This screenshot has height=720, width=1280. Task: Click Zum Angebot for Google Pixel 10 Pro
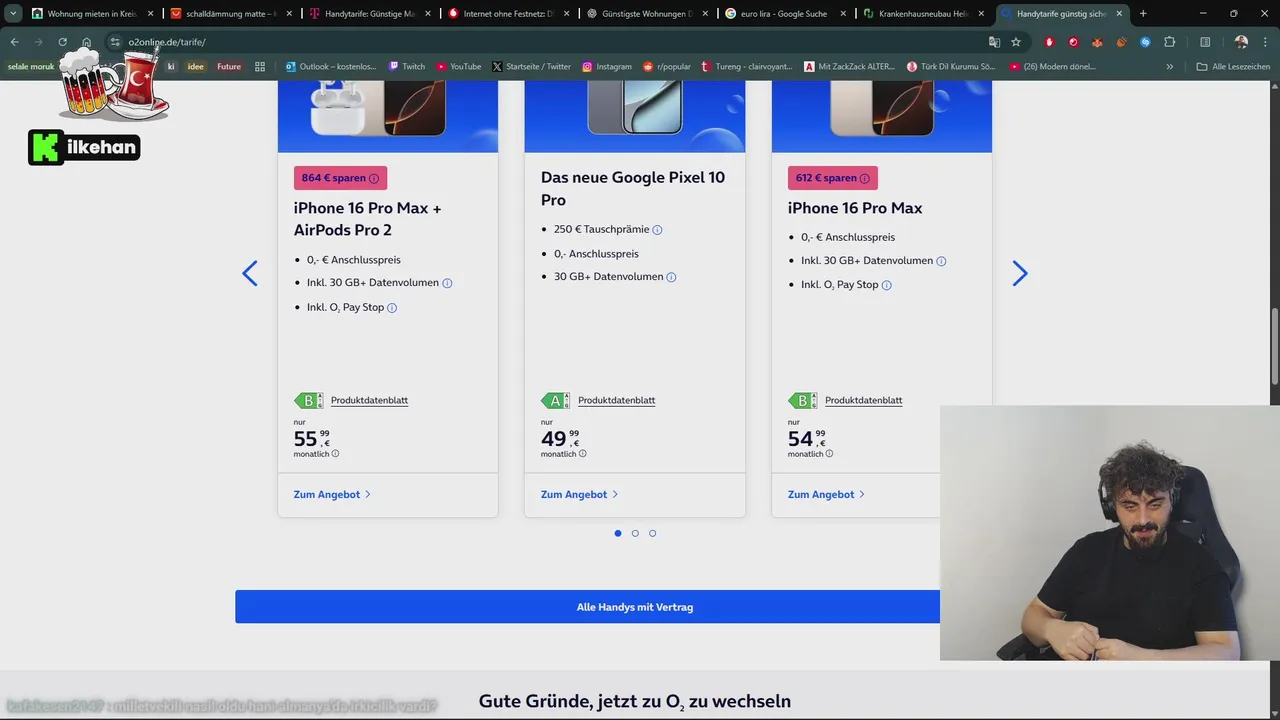tap(579, 494)
